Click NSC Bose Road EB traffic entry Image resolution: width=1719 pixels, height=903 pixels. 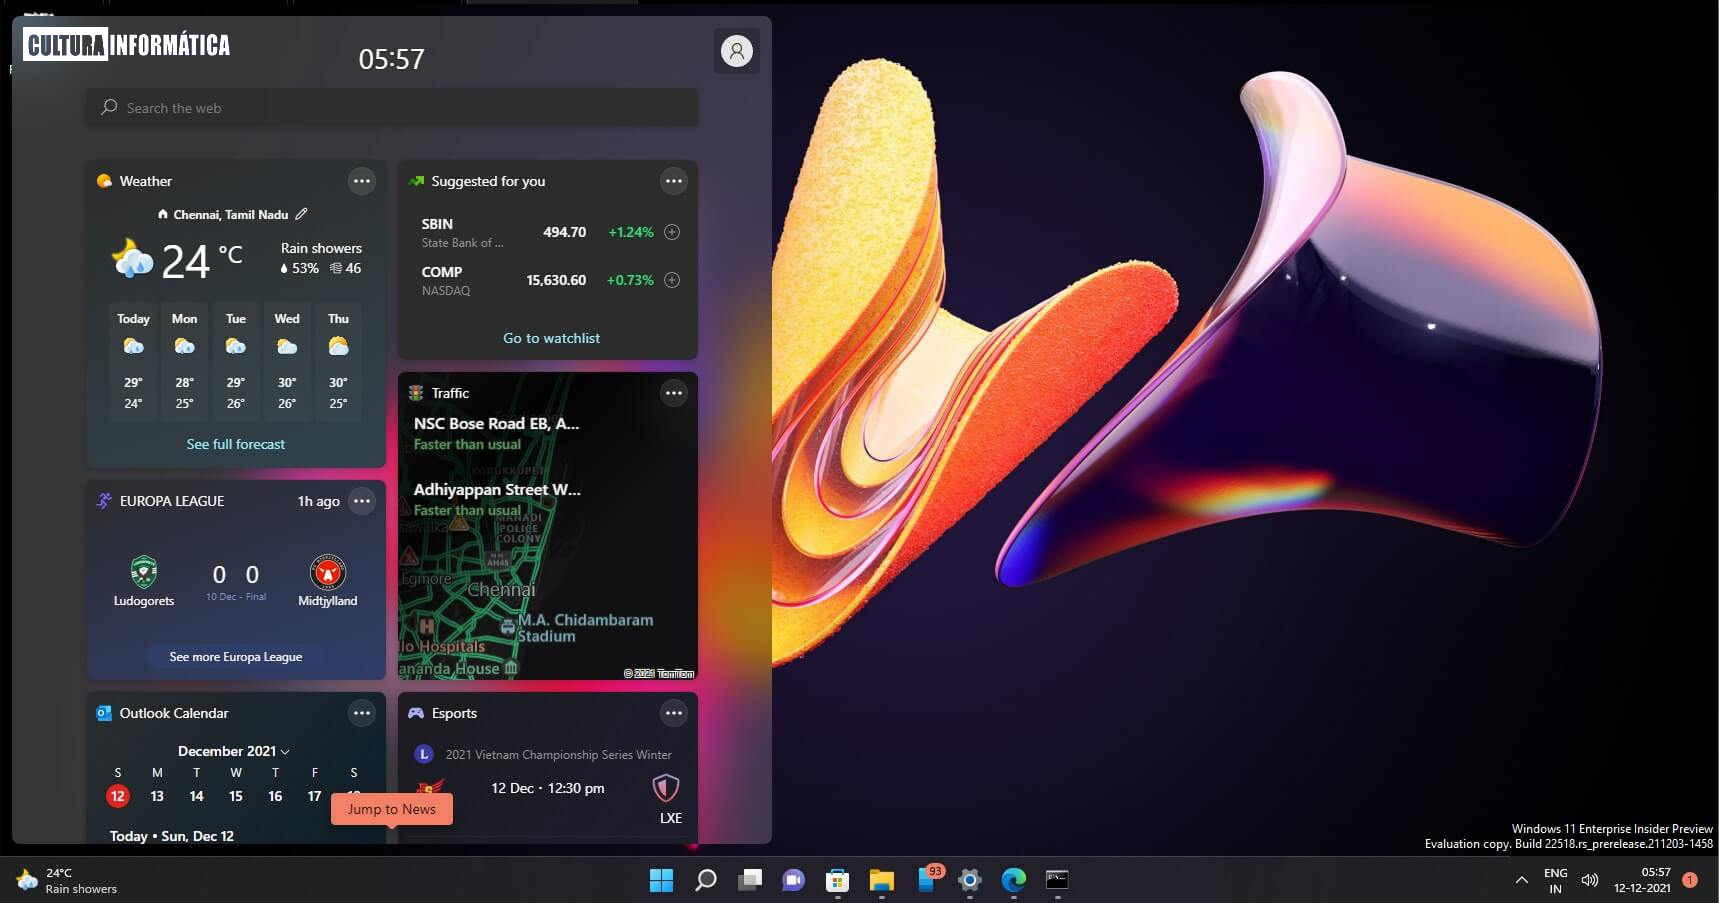[x=497, y=433]
